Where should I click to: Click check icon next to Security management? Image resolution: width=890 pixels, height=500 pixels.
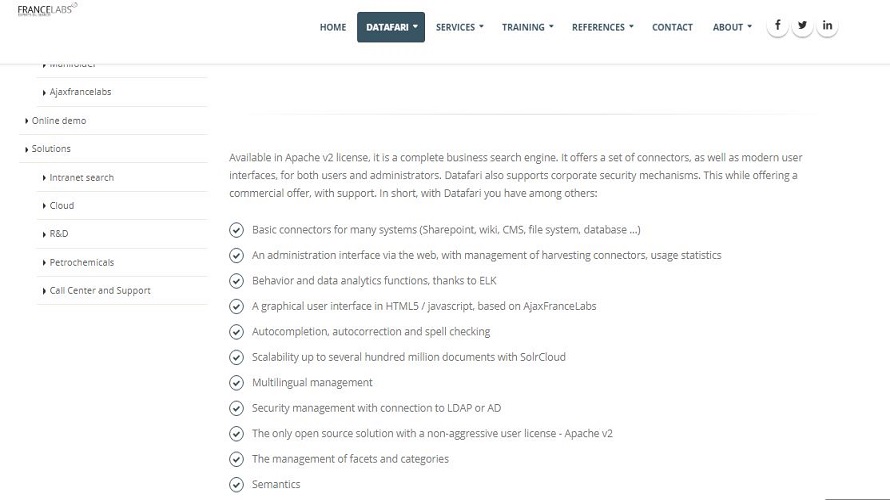coord(236,408)
